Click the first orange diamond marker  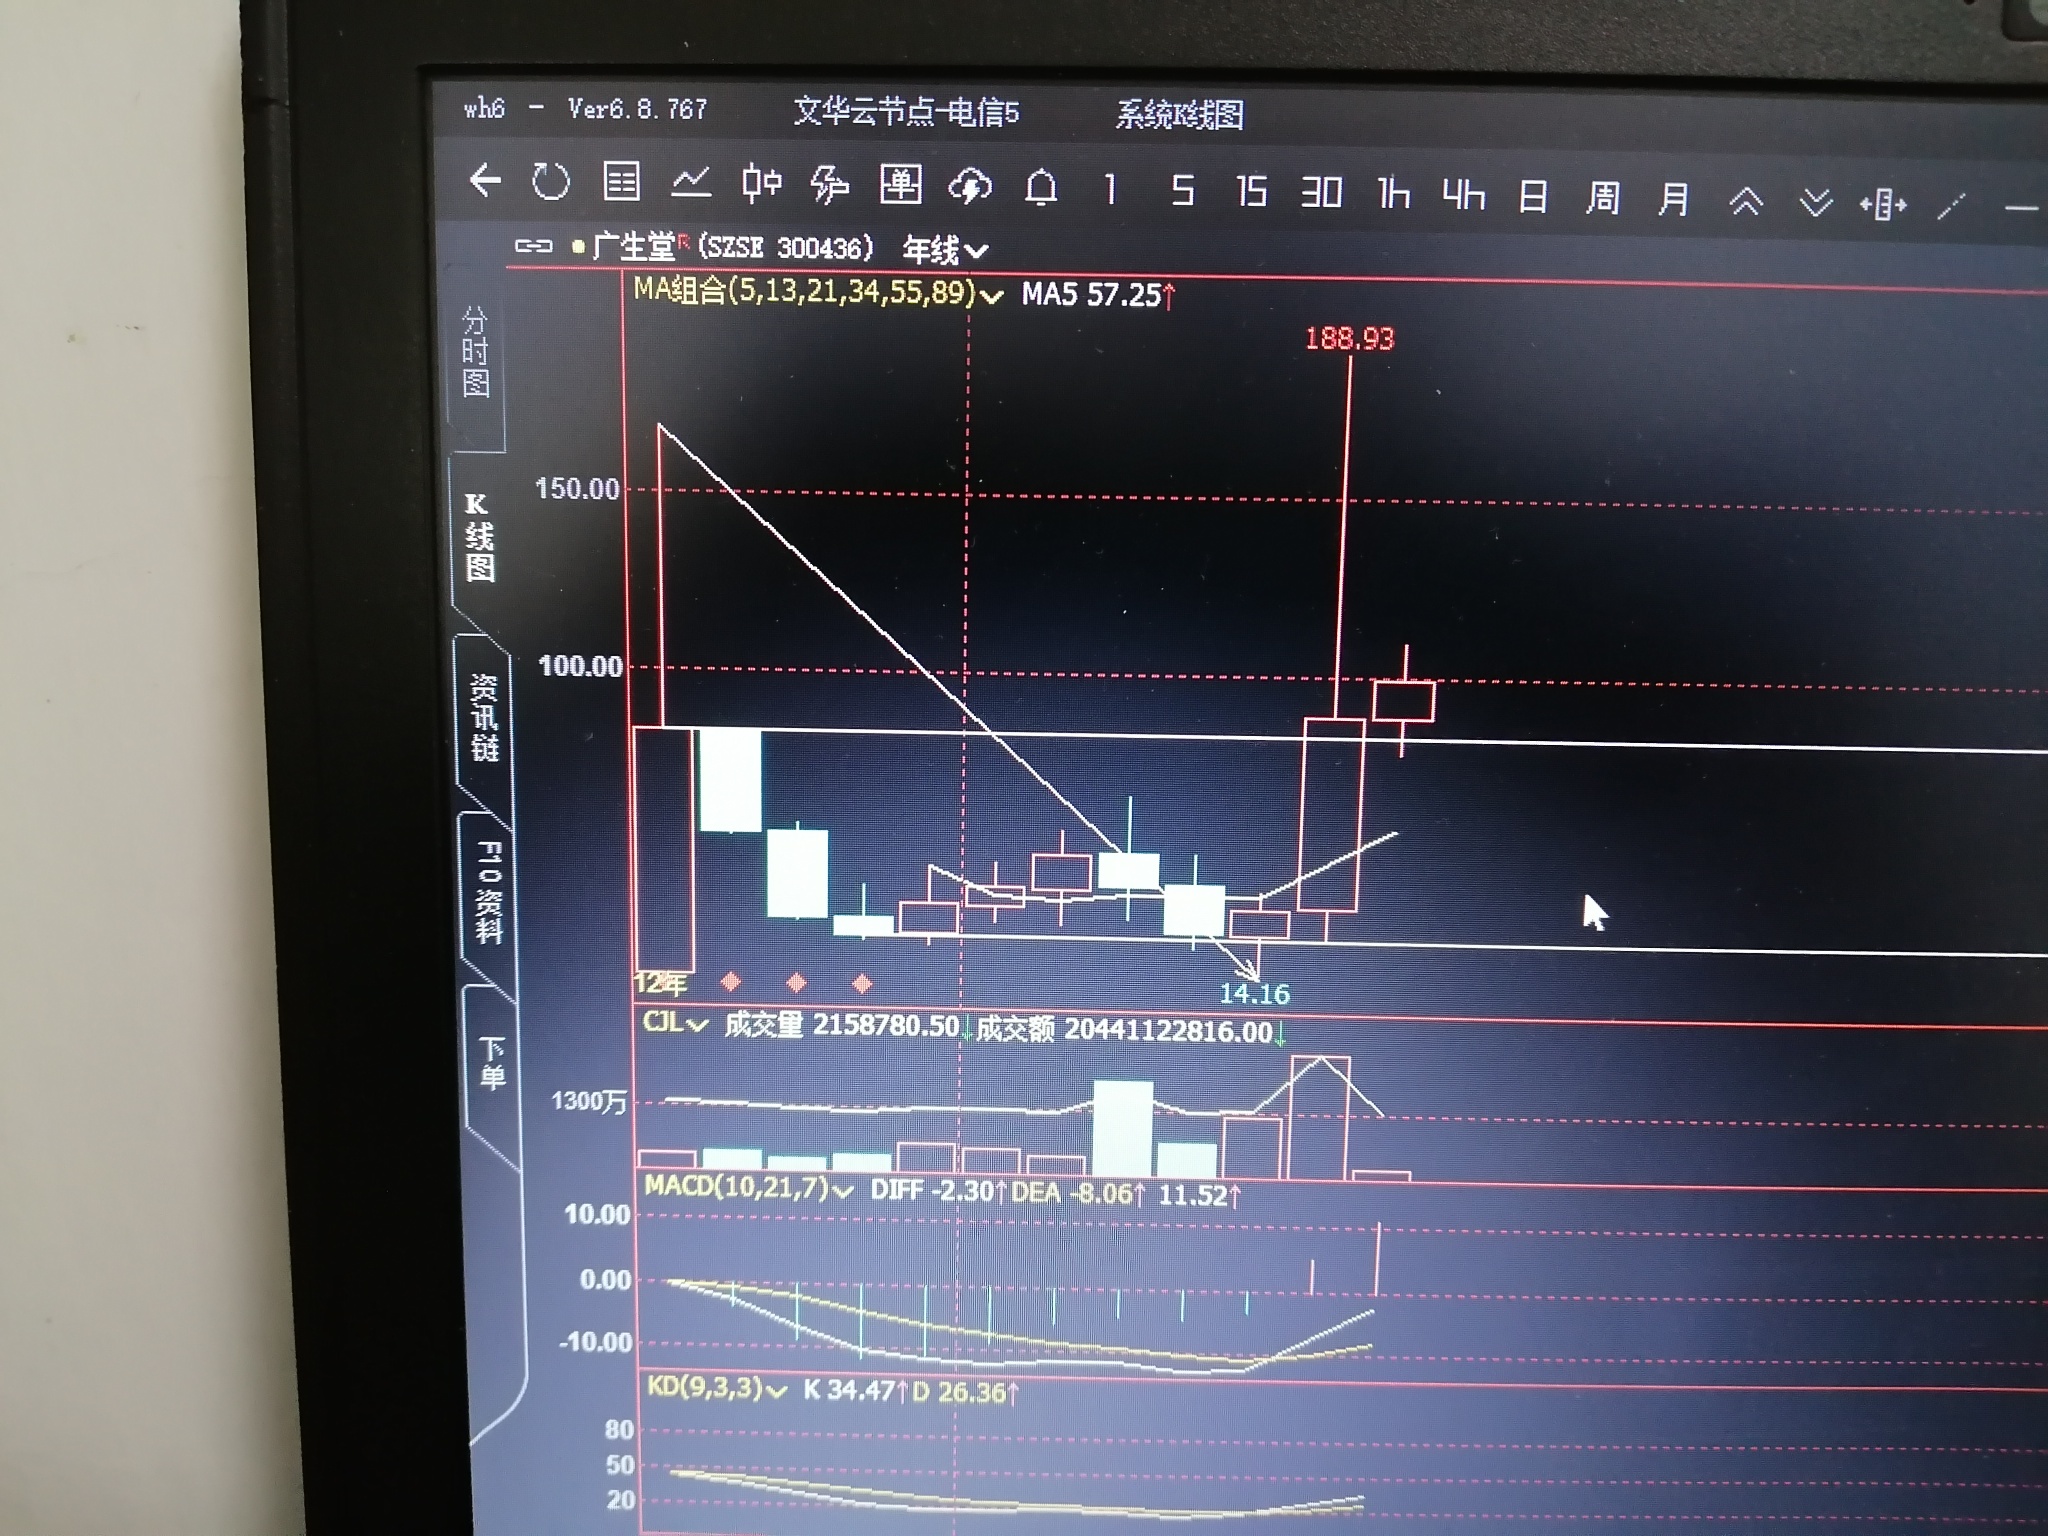tap(730, 982)
